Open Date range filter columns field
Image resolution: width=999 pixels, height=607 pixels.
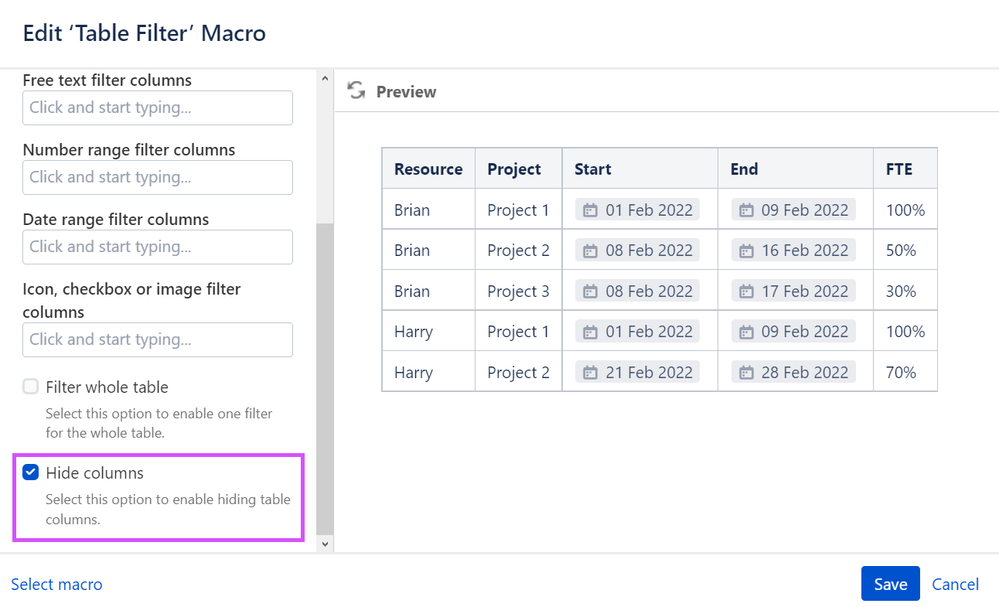[x=157, y=247]
